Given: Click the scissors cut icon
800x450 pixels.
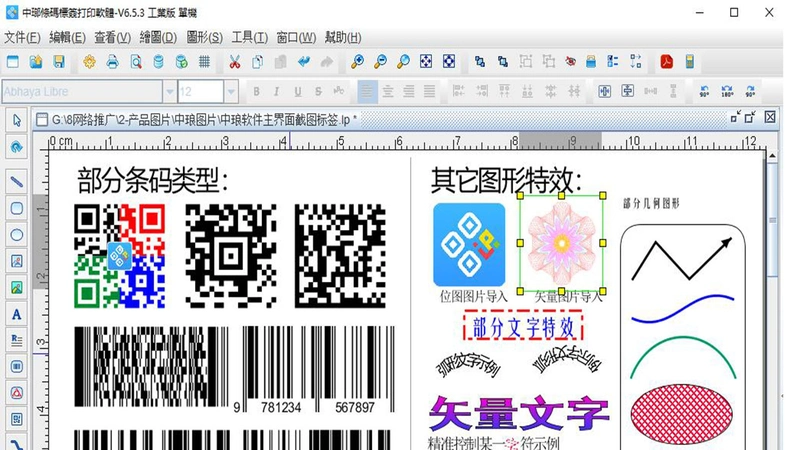Looking at the screenshot, I should pyautogui.click(x=234, y=62).
